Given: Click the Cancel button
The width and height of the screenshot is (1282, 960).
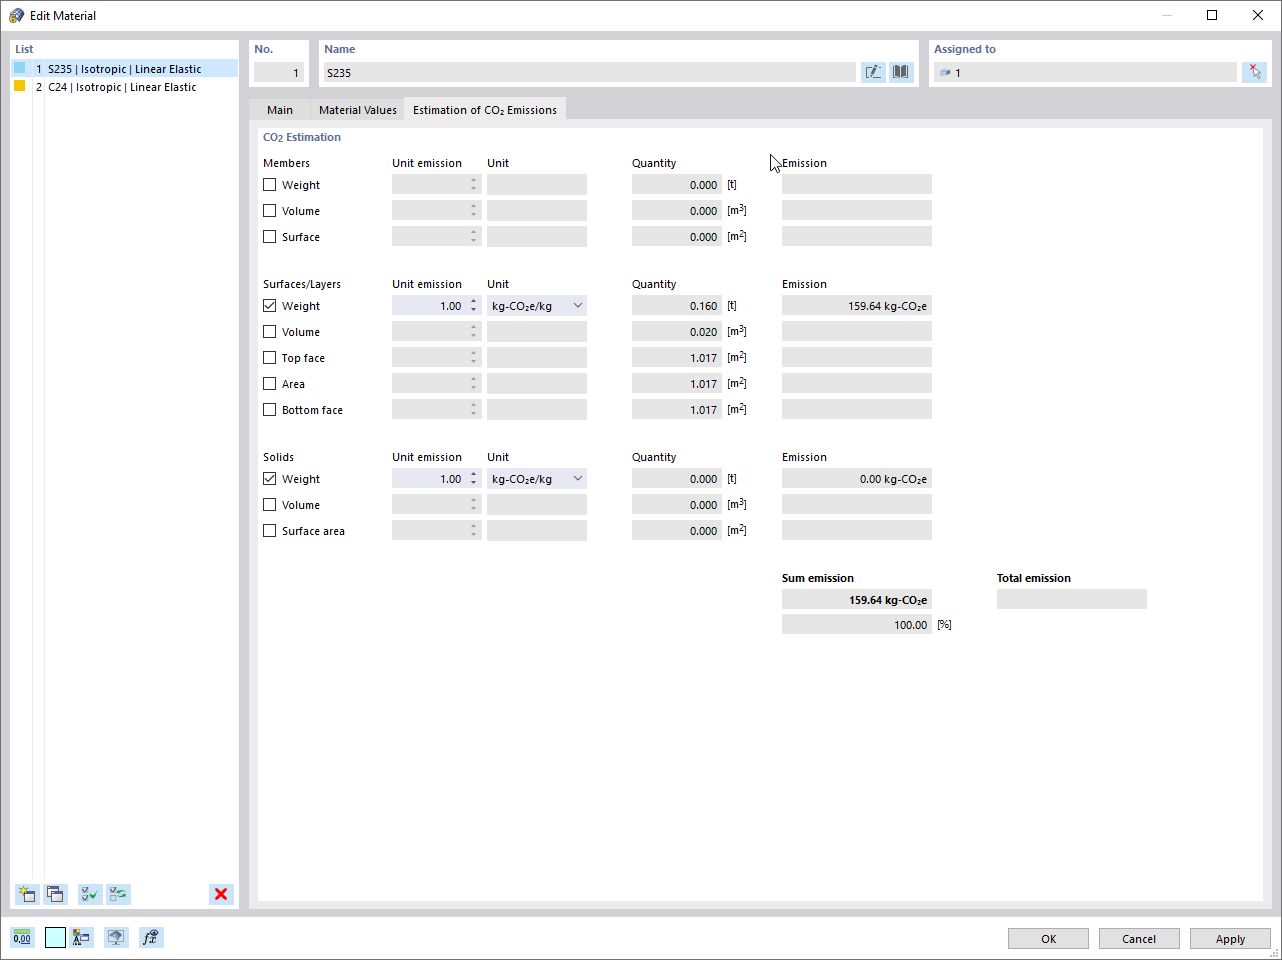Looking at the screenshot, I should click(x=1139, y=939).
